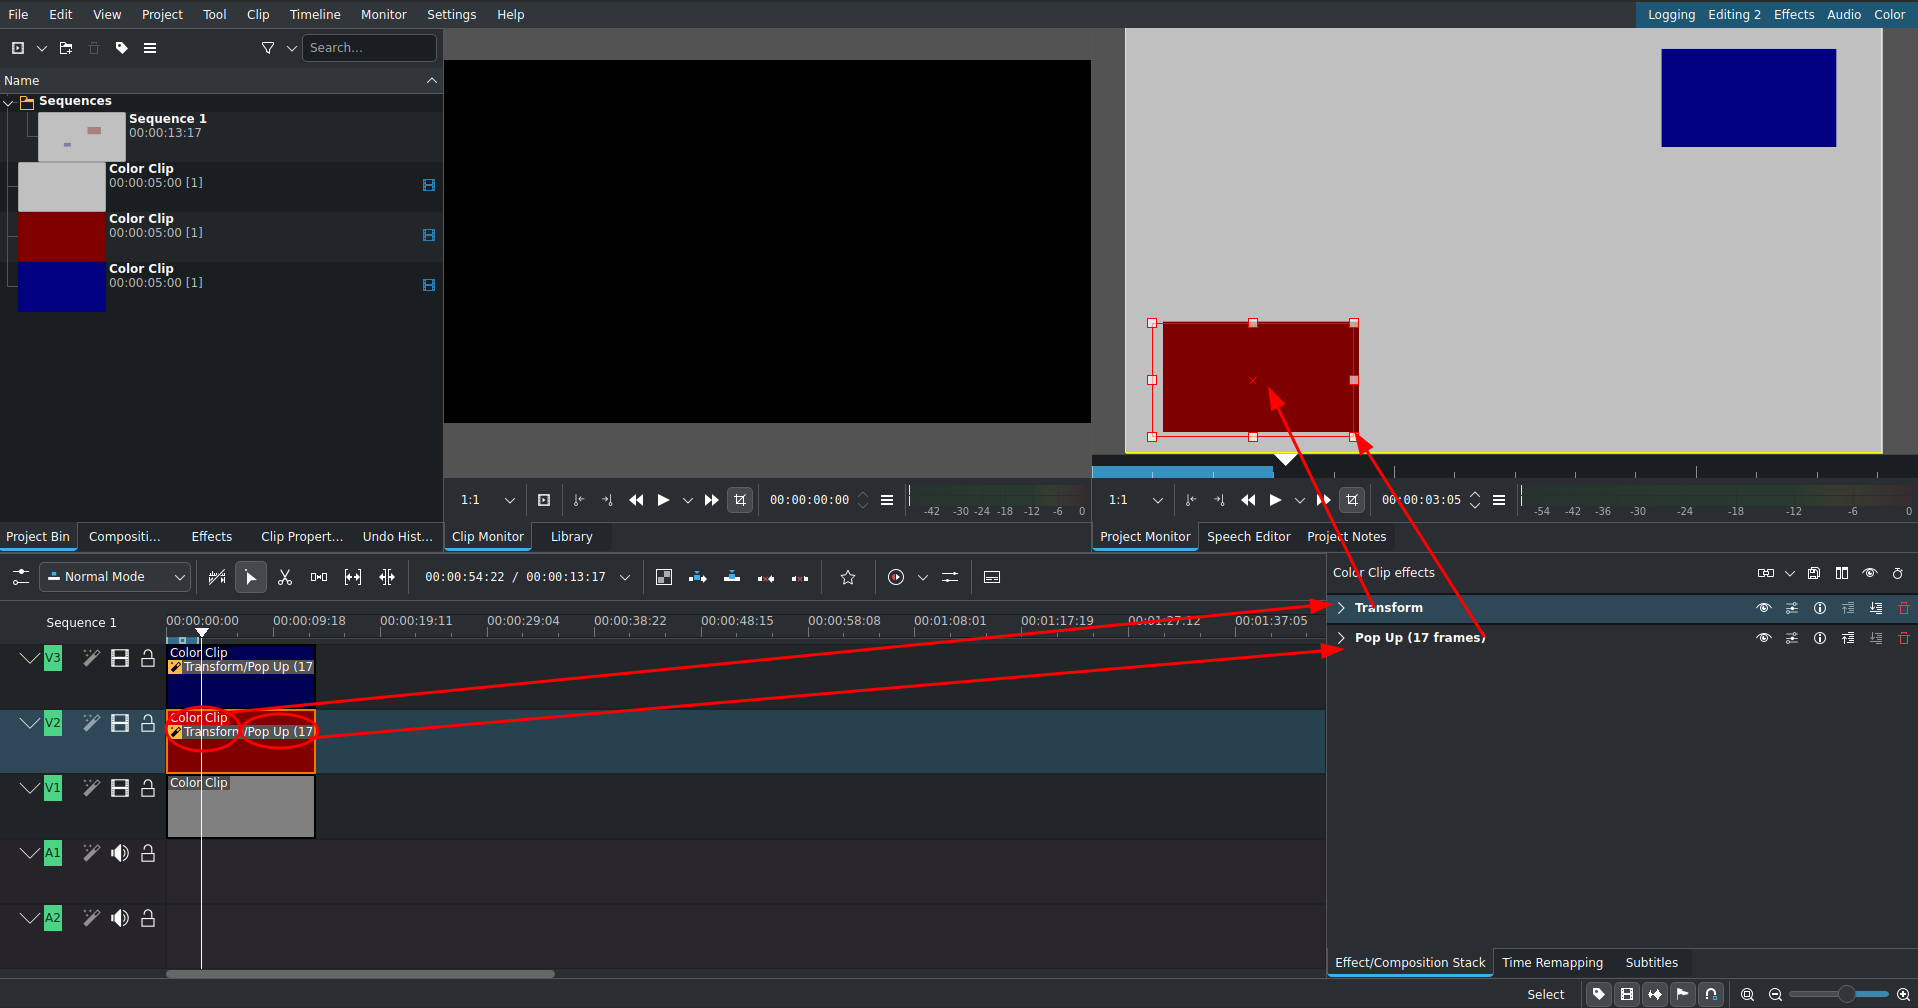Open Transform effect presets sliders icon

point(1792,608)
